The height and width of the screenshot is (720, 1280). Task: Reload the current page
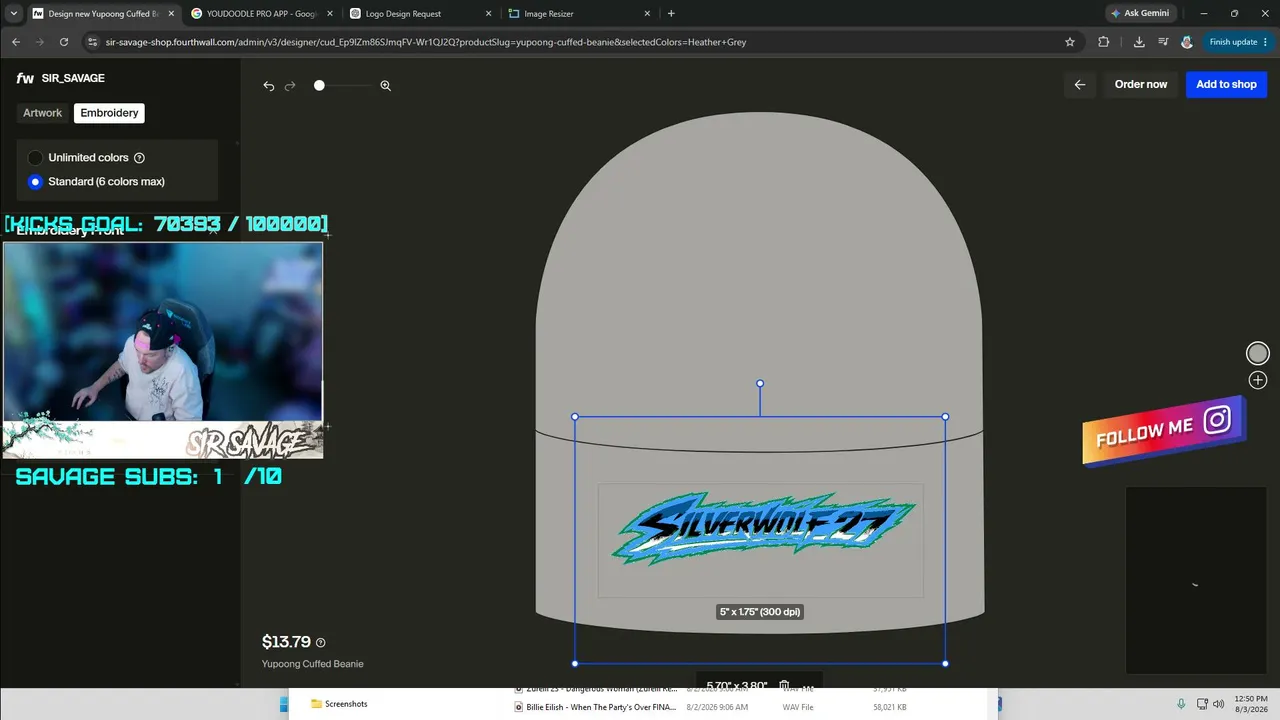point(64,42)
